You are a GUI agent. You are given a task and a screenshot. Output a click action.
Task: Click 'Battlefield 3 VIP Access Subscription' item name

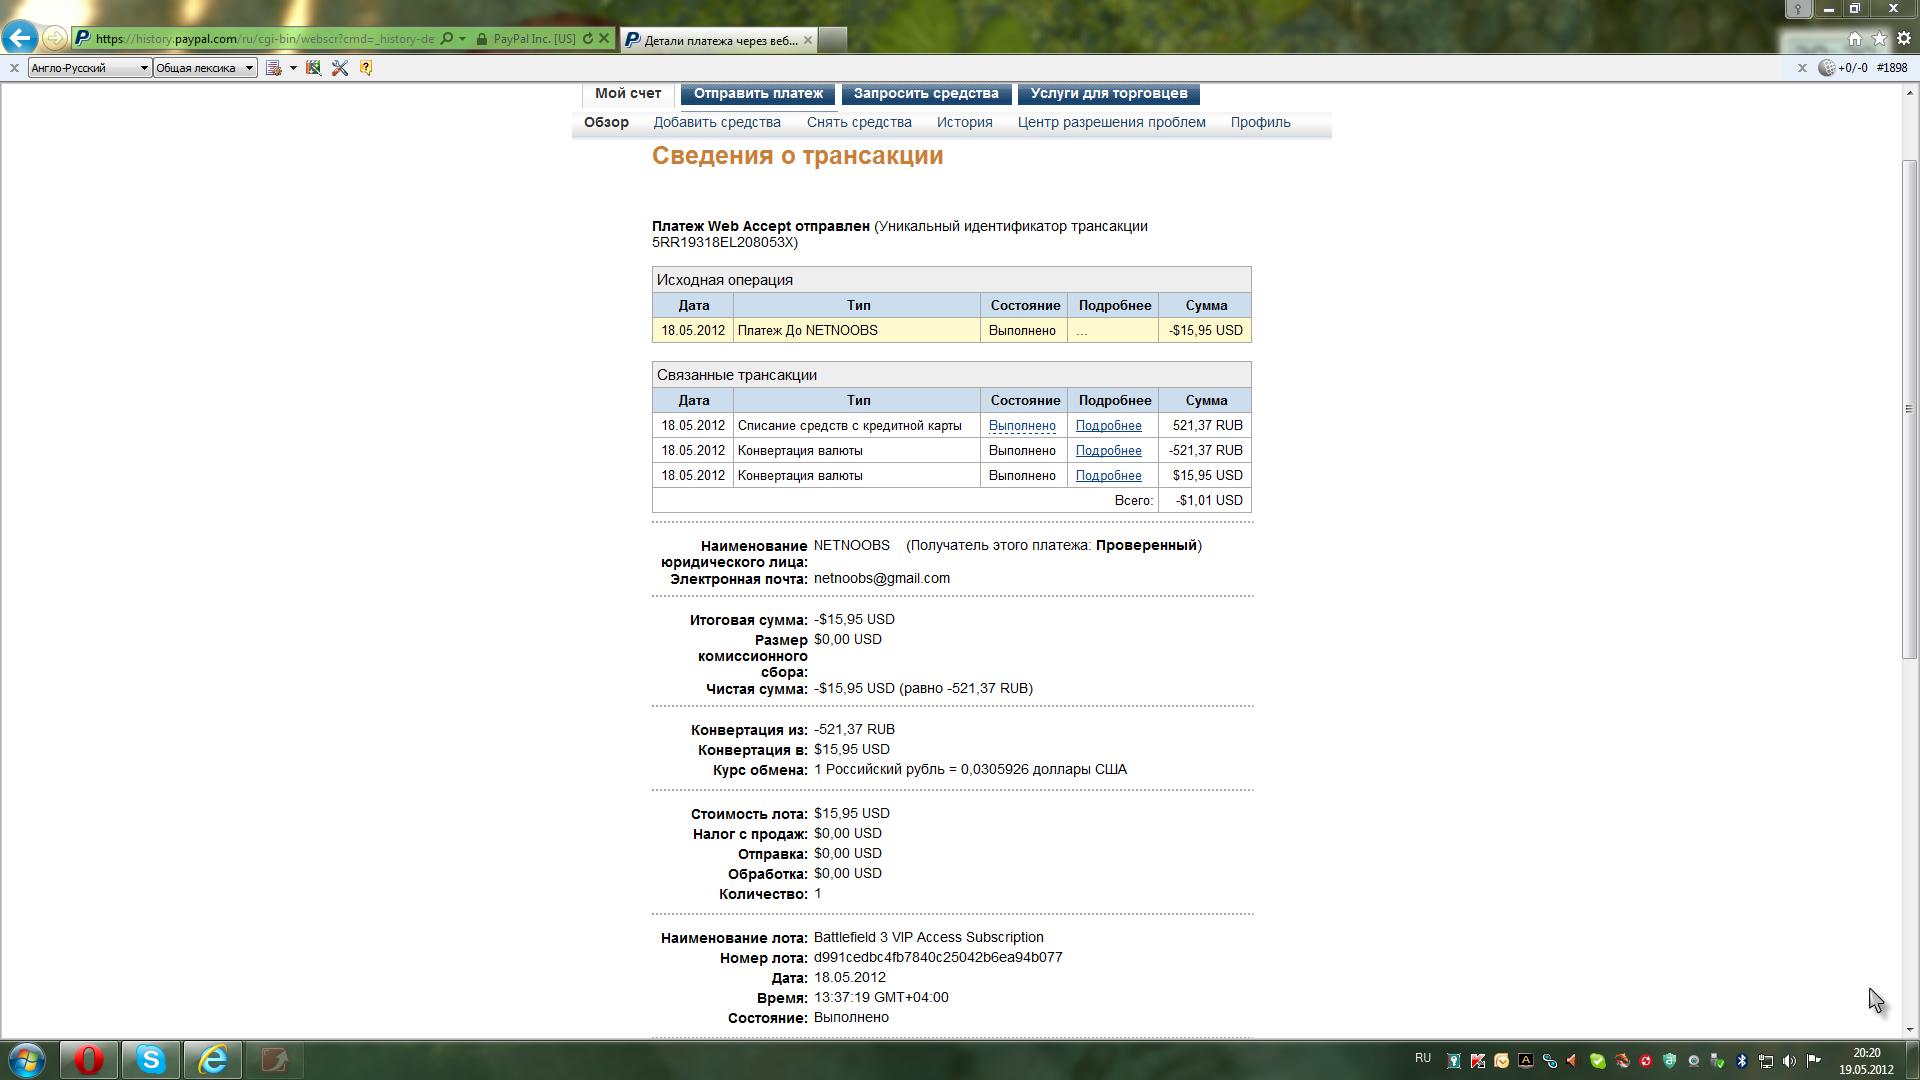(x=928, y=937)
